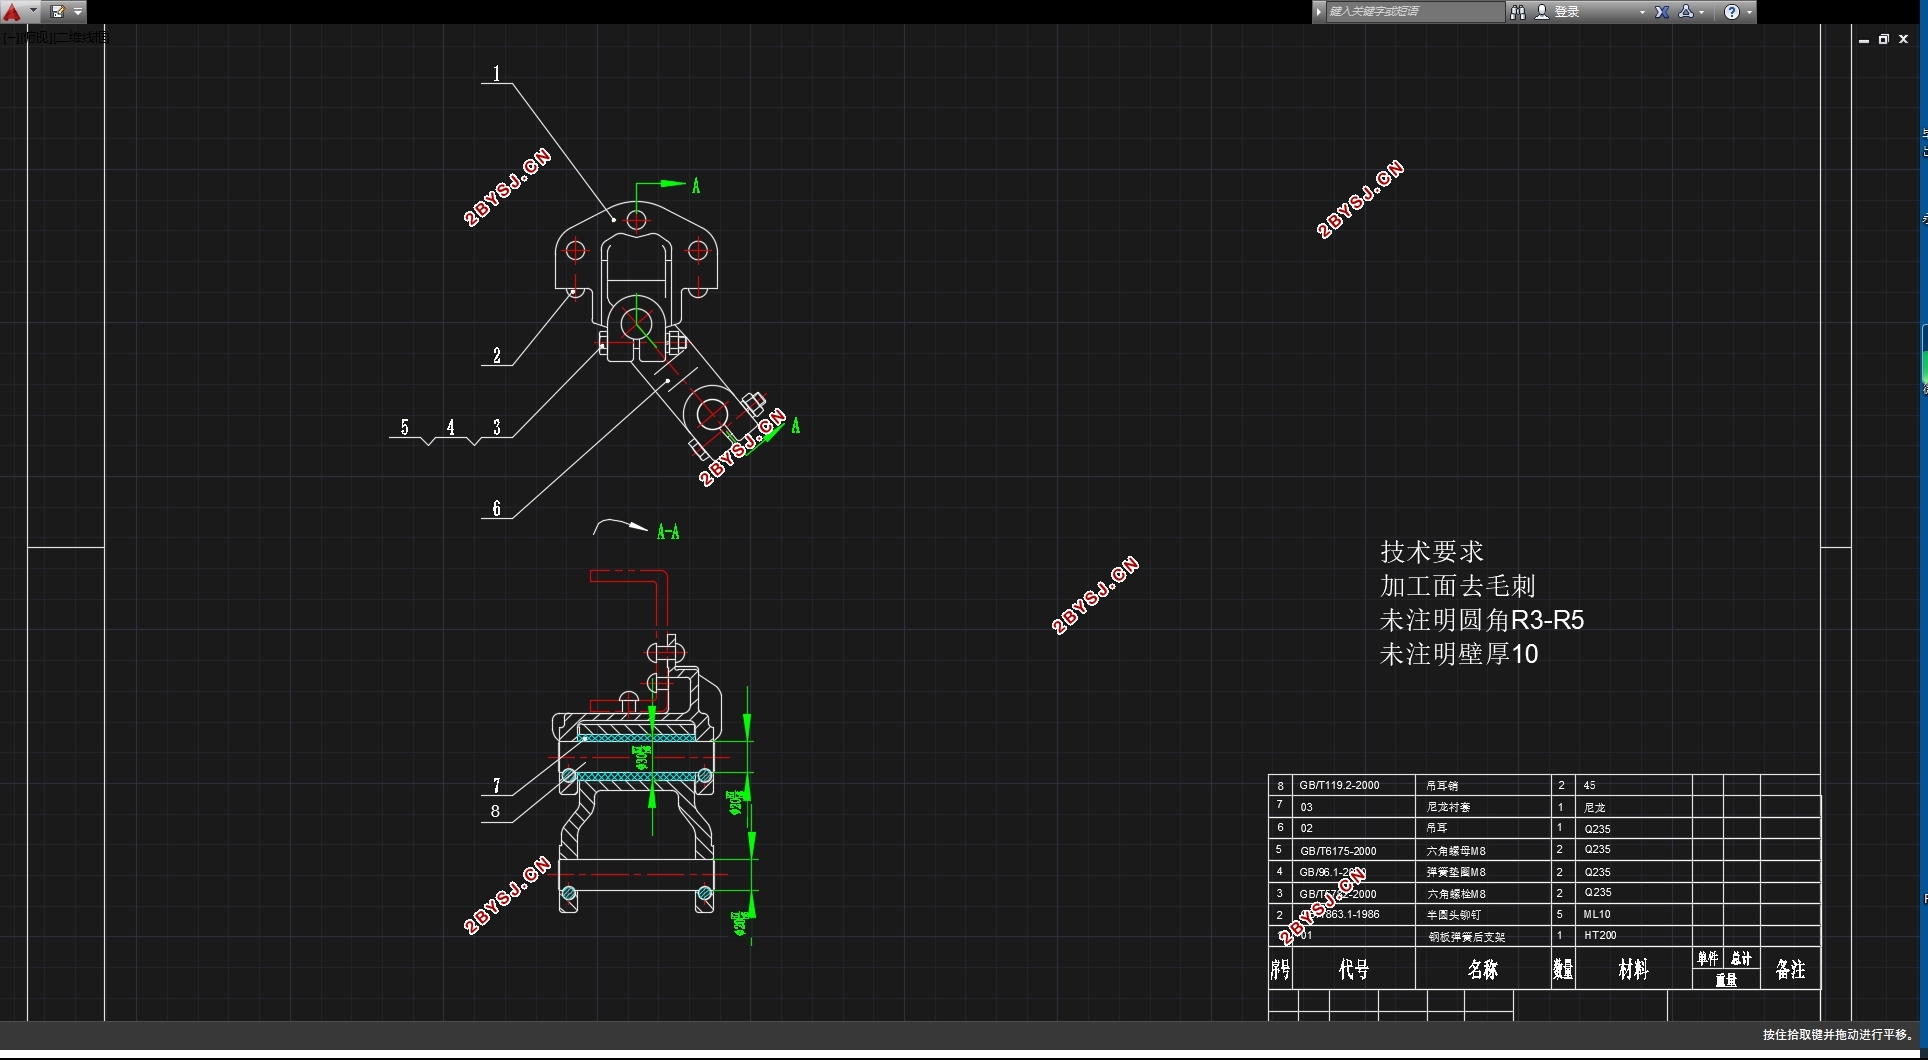Open the 二维线框 visual style menu
This screenshot has width=1928, height=1060.
tap(82, 38)
